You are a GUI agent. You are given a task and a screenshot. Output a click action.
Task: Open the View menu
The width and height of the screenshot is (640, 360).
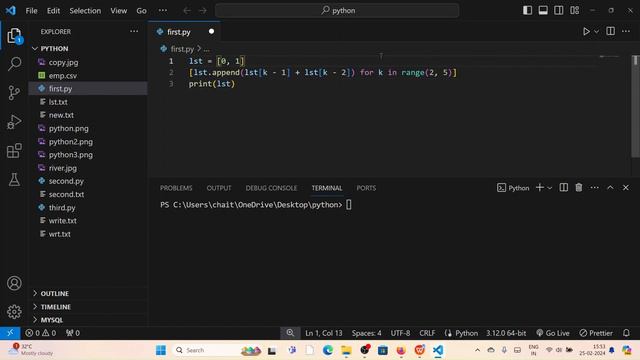118,11
